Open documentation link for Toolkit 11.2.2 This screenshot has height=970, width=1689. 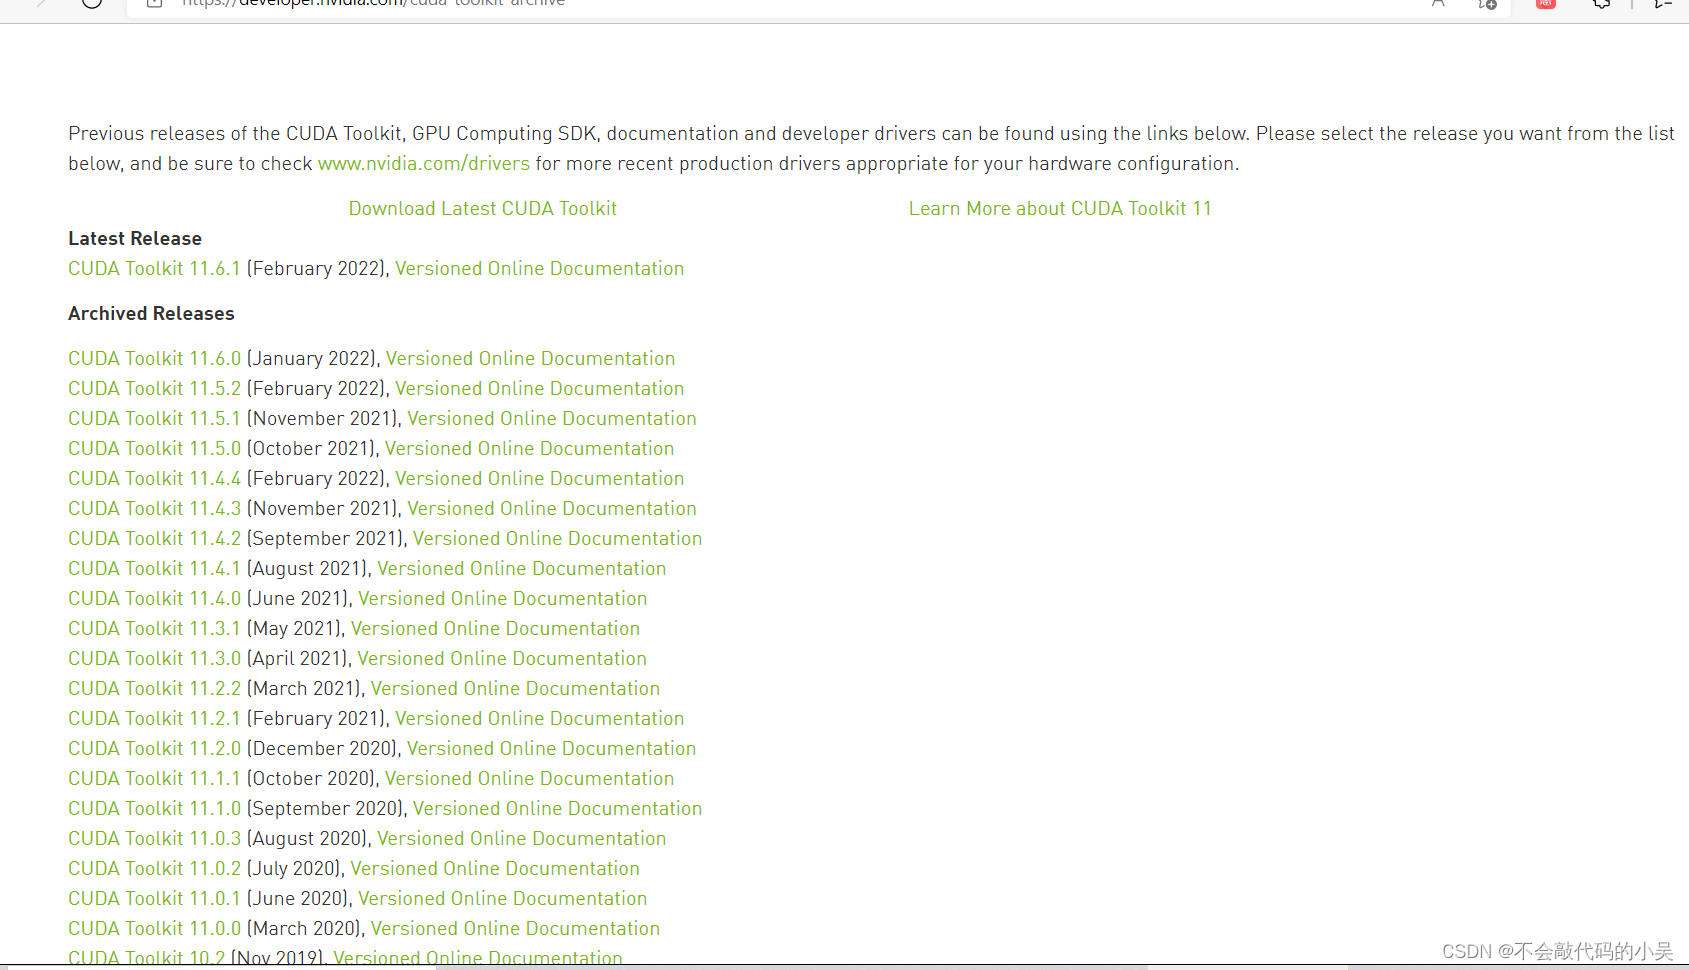516,689
